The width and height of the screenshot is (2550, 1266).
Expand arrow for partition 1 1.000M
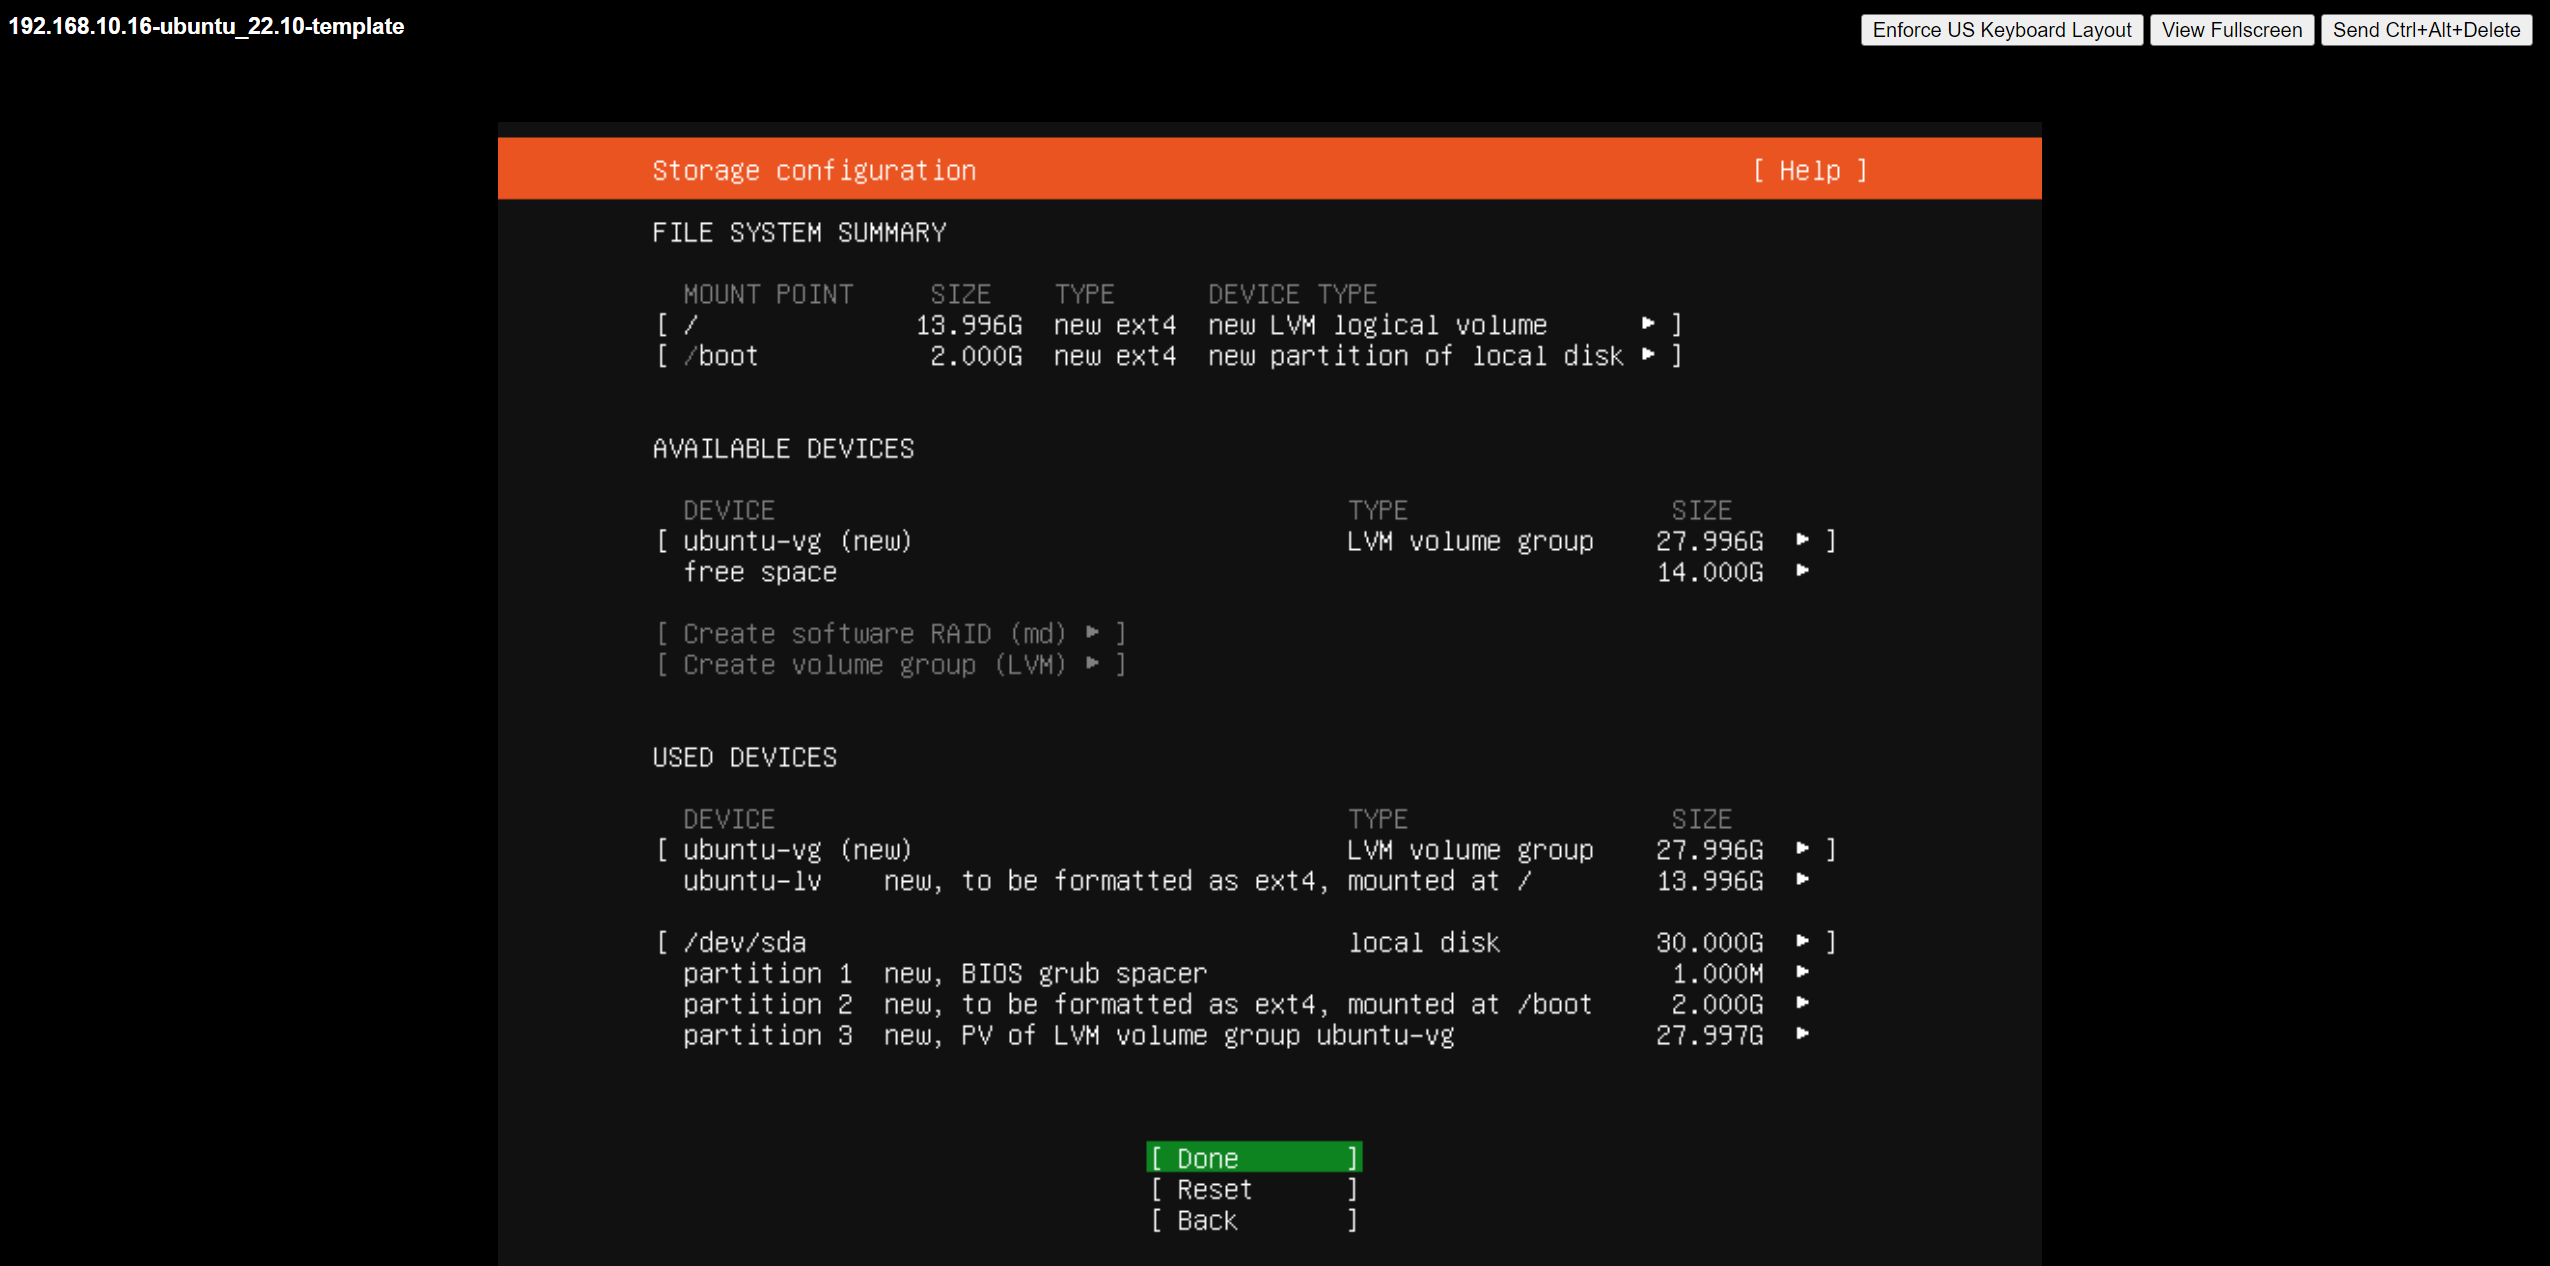tap(1802, 972)
